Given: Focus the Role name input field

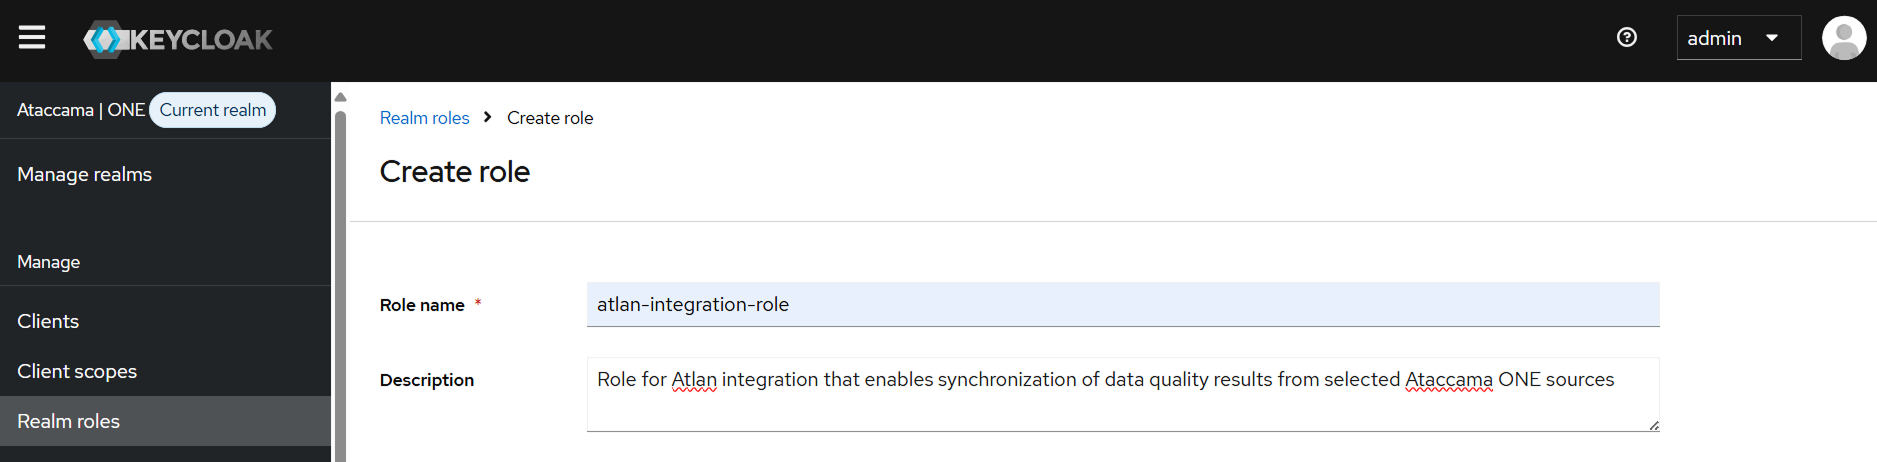Looking at the screenshot, I should click(1122, 305).
